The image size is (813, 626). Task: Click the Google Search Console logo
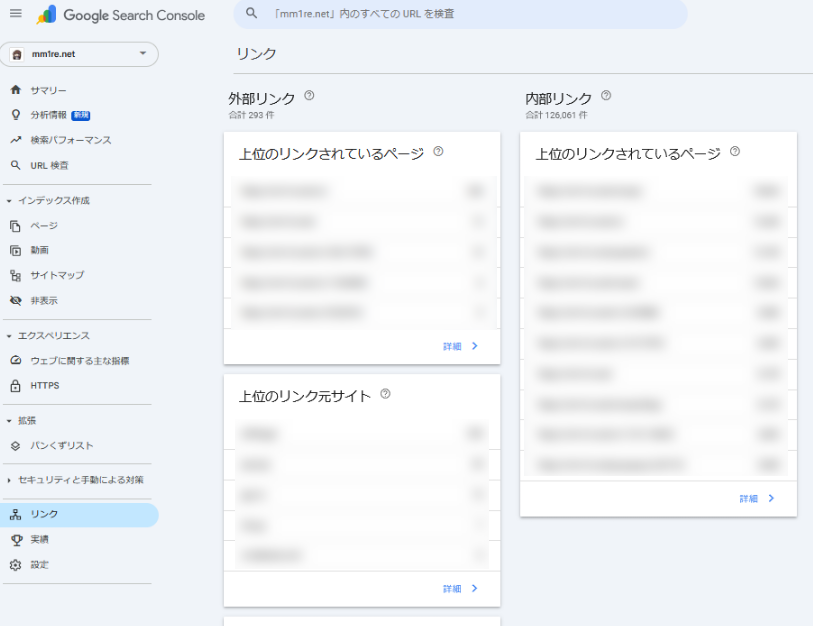(120, 15)
